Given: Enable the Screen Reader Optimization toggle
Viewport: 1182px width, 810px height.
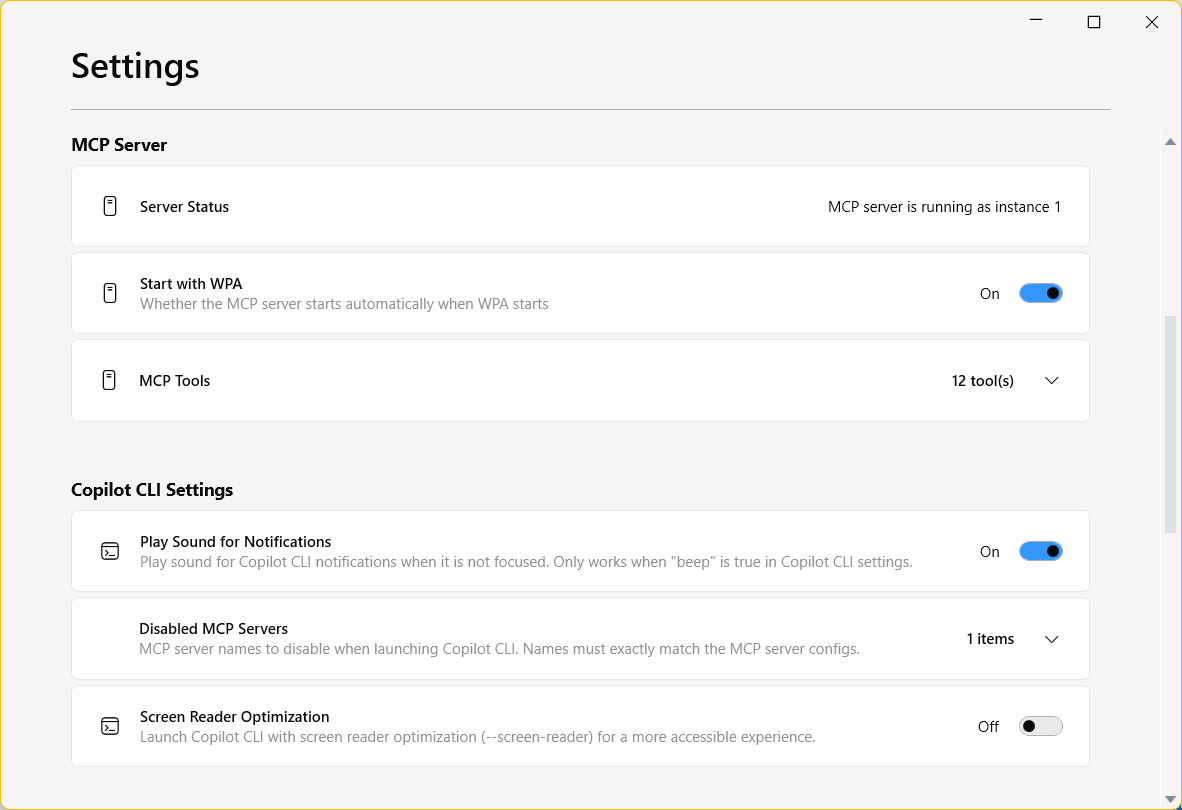Looking at the screenshot, I should pos(1040,726).
